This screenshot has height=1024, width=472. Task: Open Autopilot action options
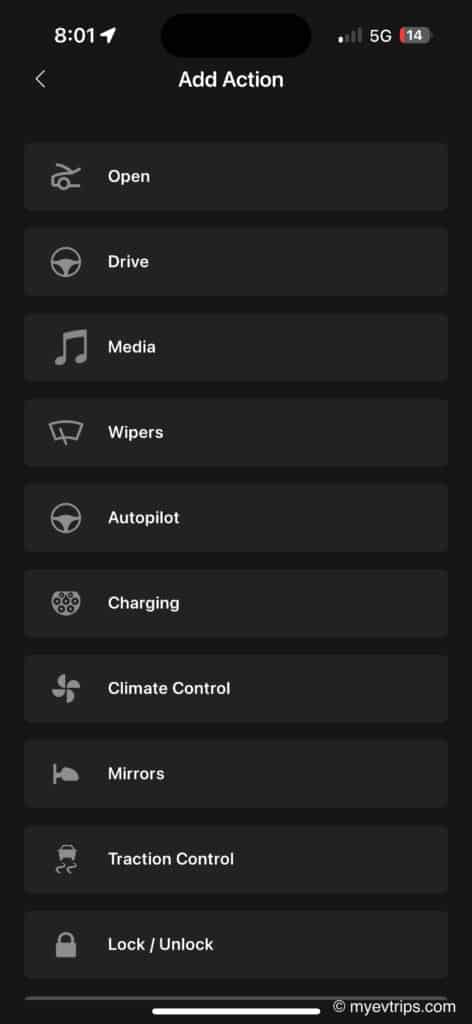236,518
